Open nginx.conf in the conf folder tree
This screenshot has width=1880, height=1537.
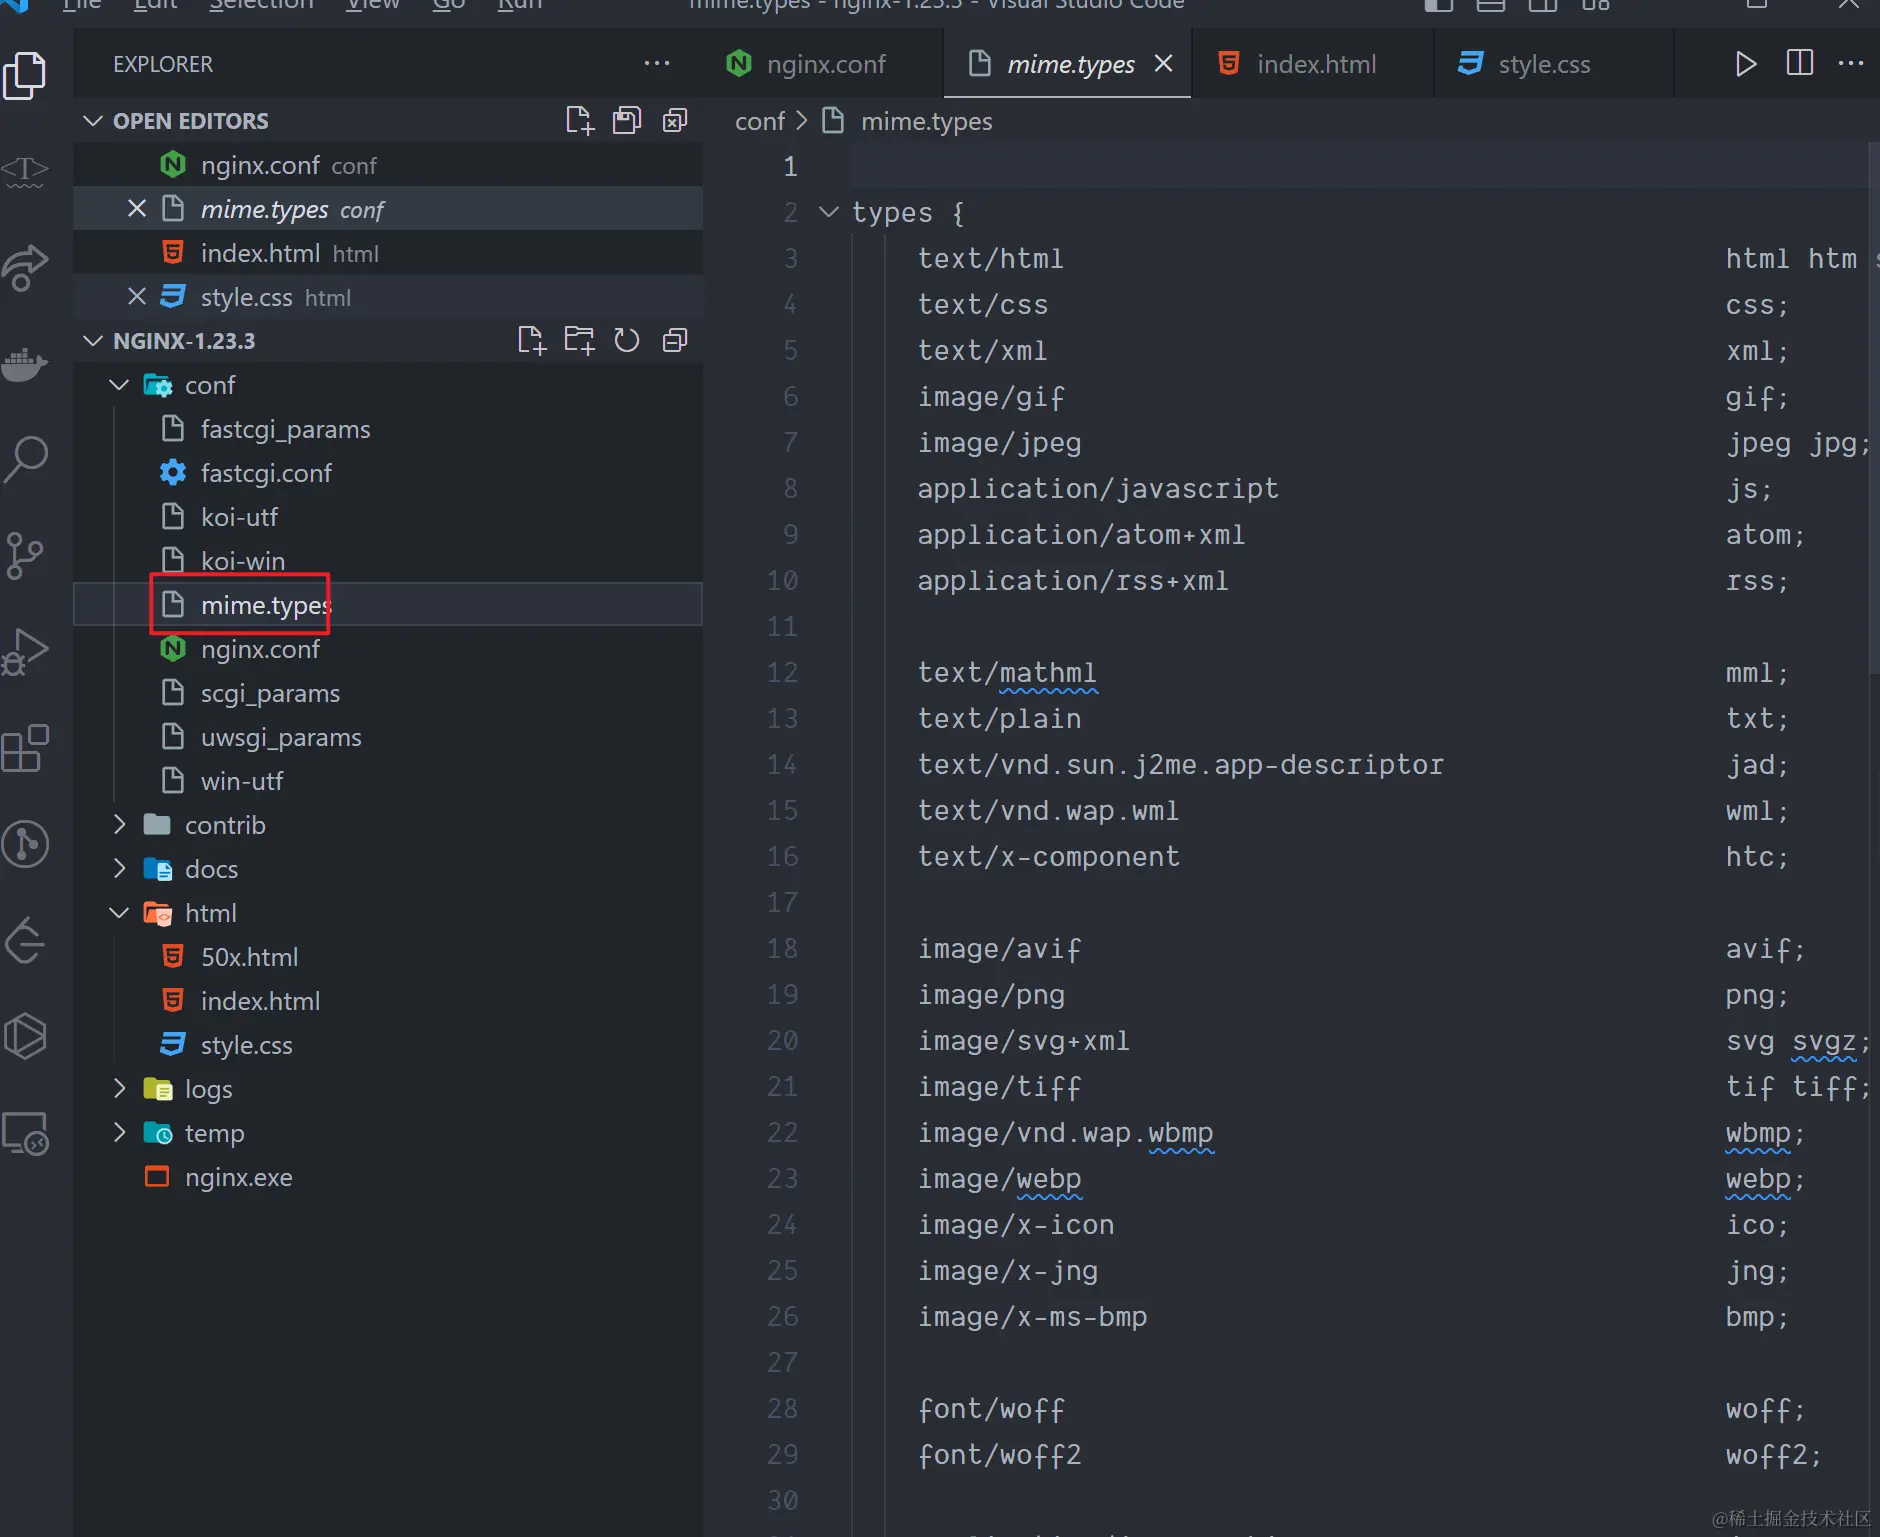(x=388, y=648)
